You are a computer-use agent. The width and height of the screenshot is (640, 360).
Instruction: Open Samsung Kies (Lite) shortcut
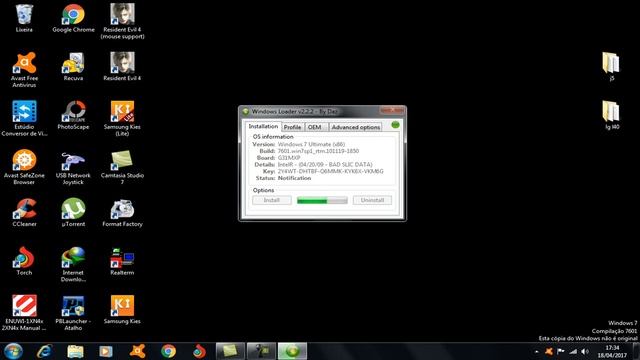[122, 118]
